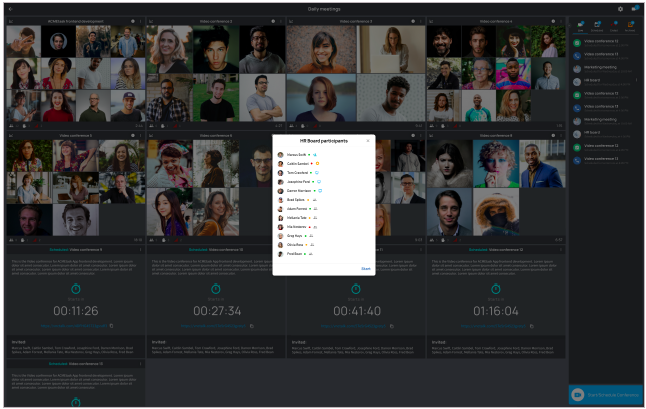Image resolution: width=646 pixels, height=409 pixels.
Task: Open settings via the top bar gear icon
Action: [620, 9]
